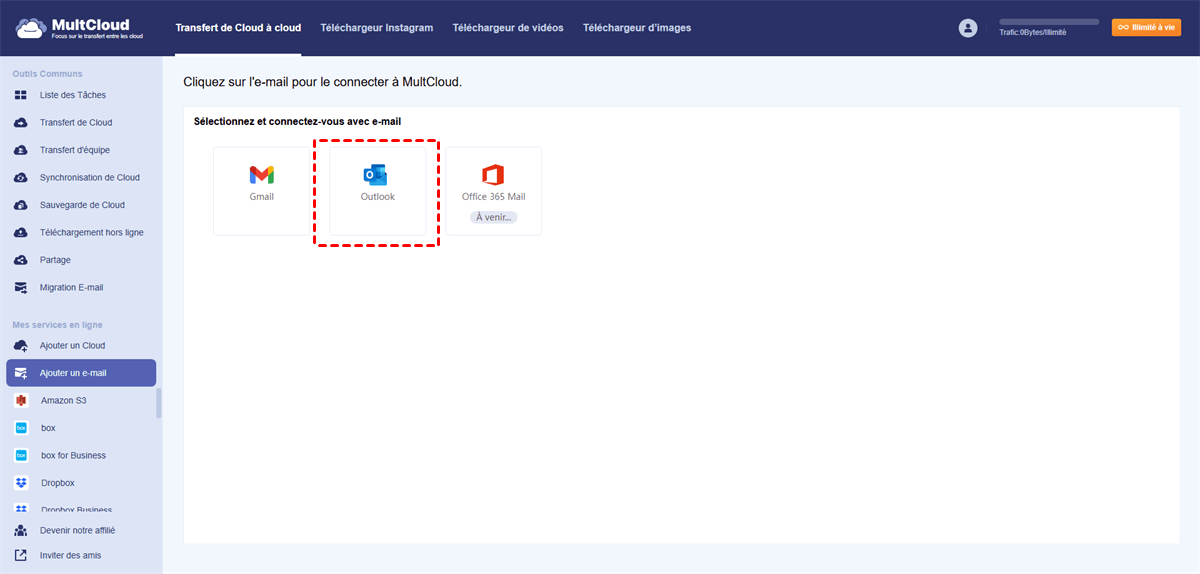
Task: Open the user account avatar
Action: (967, 28)
